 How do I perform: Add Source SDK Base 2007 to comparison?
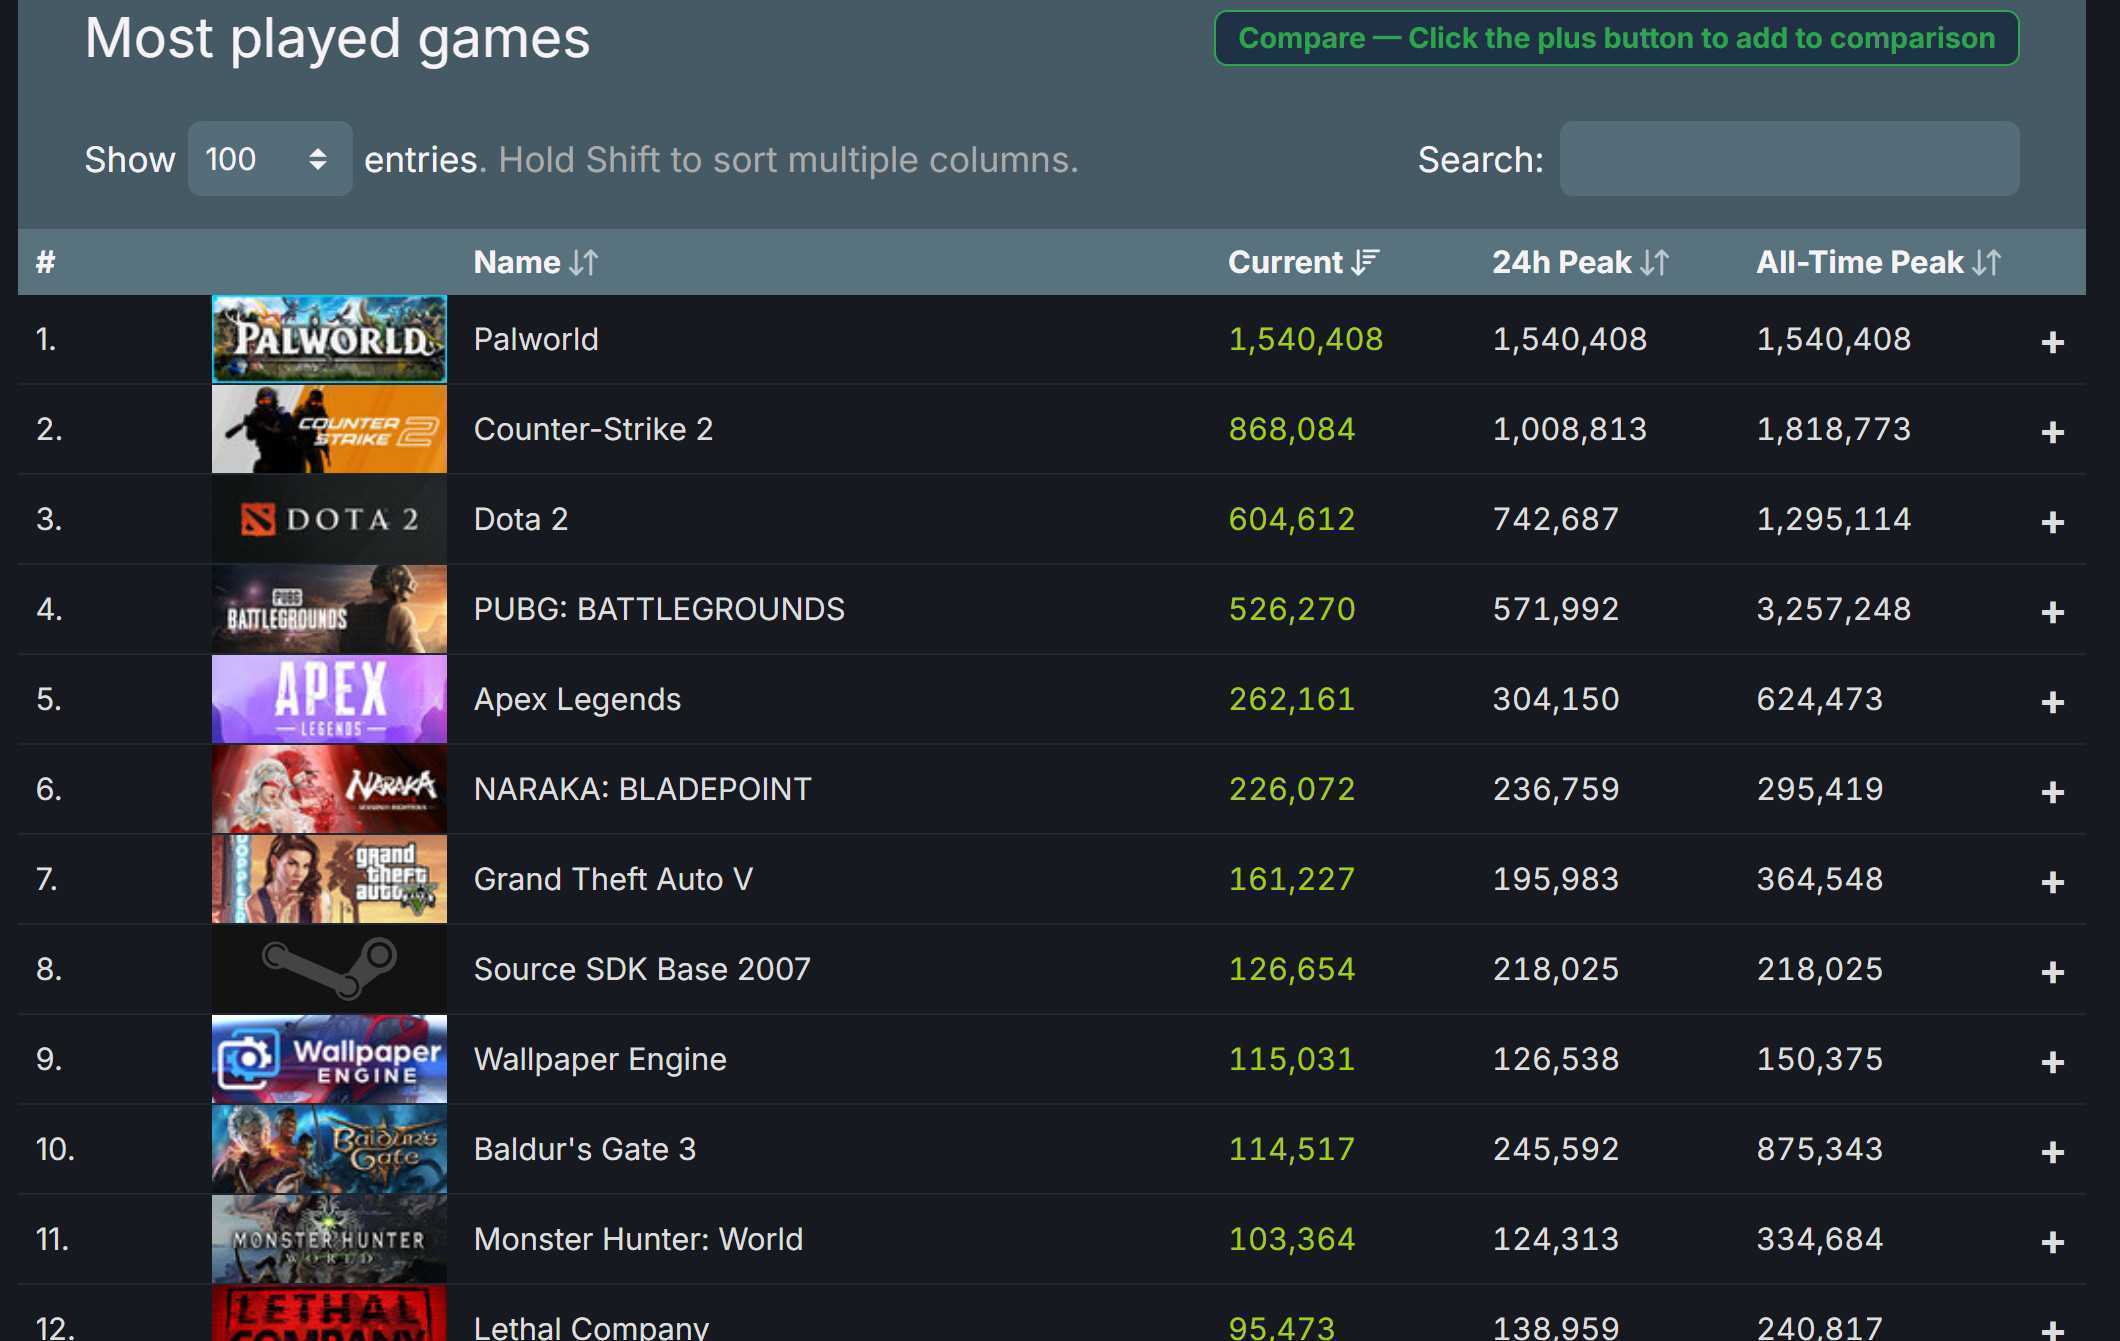click(x=2052, y=972)
